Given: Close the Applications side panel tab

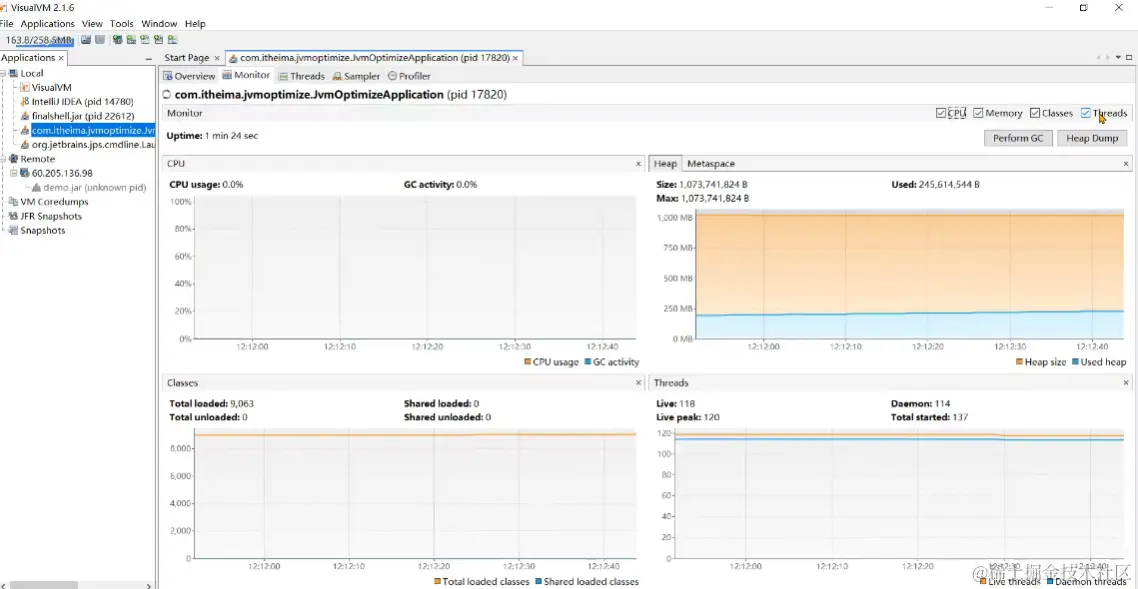Looking at the screenshot, I should 61,58.
